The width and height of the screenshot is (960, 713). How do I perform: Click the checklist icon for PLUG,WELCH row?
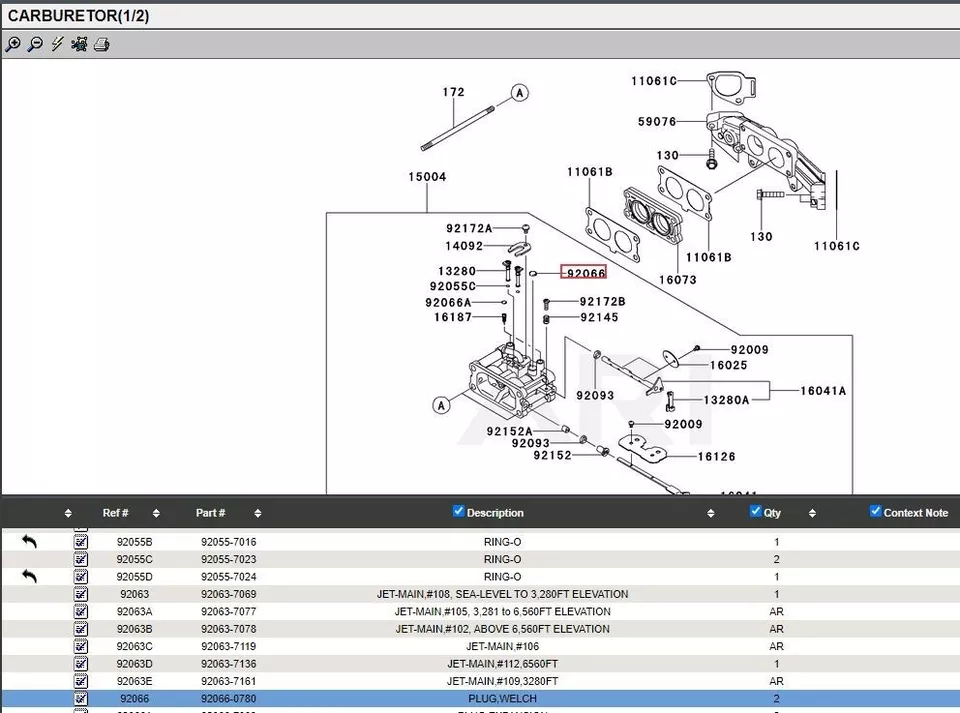point(81,699)
